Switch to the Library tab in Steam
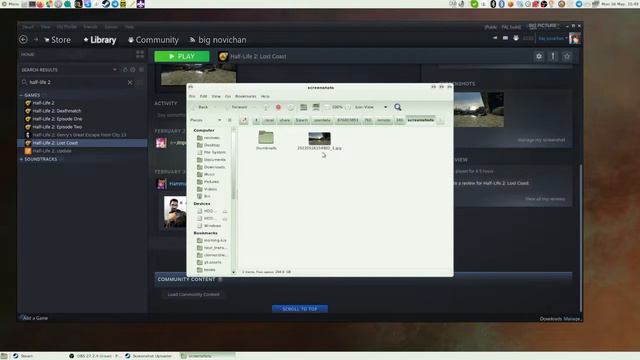 100,40
